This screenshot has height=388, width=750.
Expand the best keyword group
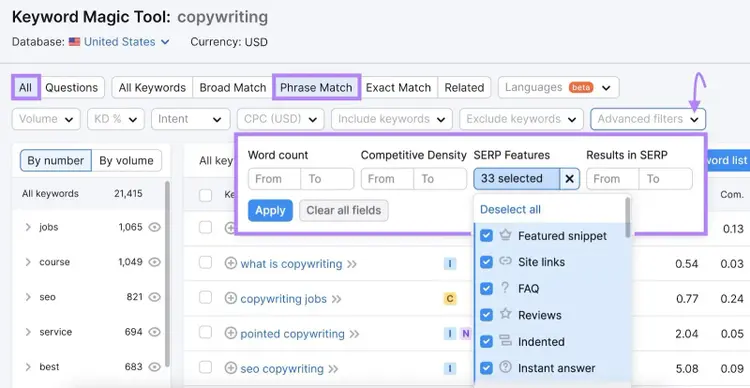click(x=28, y=367)
